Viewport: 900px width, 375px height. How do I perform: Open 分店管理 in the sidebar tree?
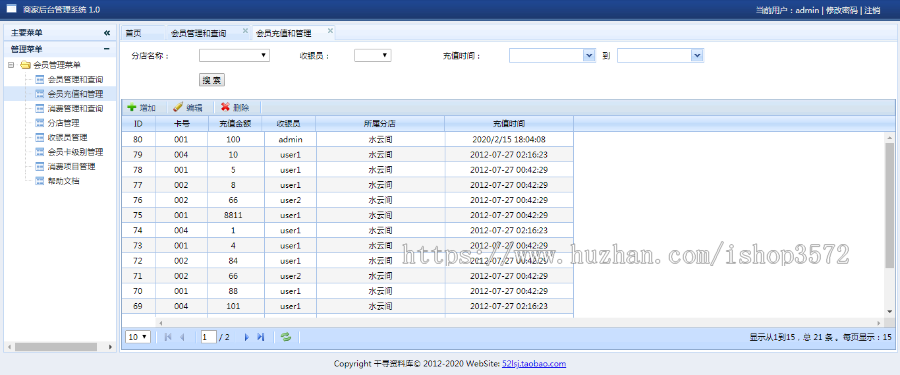pyautogui.click(x=63, y=123)
